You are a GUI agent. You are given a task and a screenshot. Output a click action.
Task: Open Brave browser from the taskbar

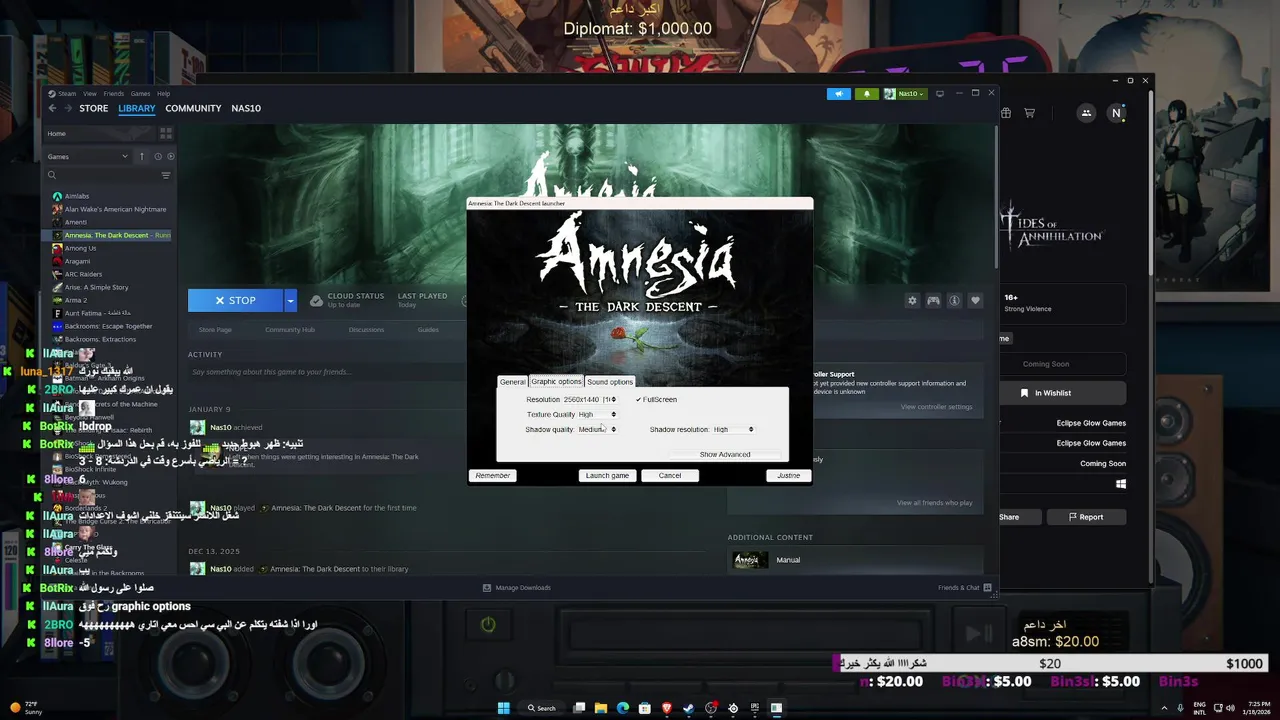(x=667, y=708)
